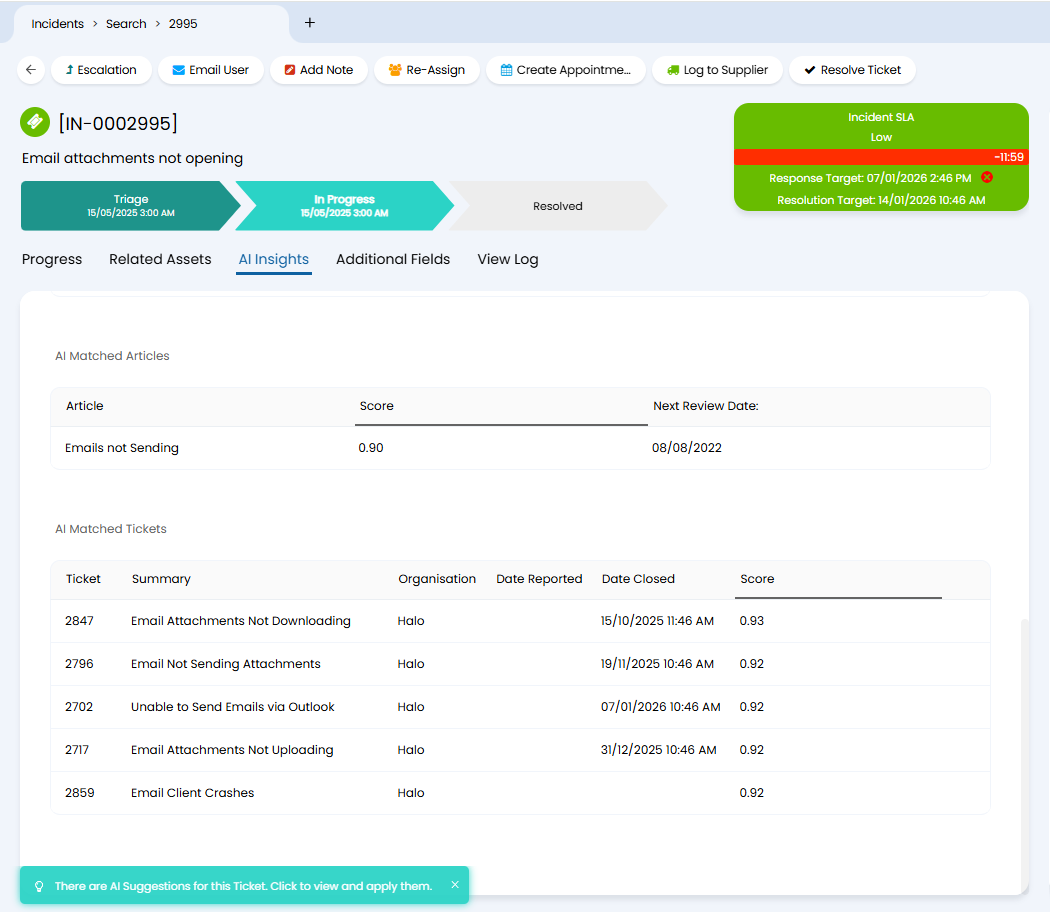The height and width of the screenshot is (912, 1050).
Task: Click the back arrow button
Action: (x=31, y=70)
